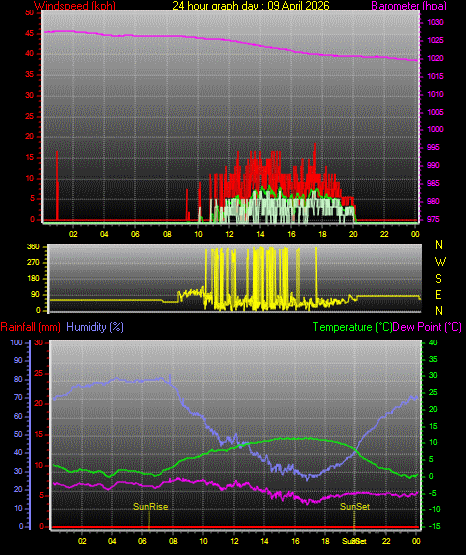Click the 04 hour label under the windspeed graph

(104, 234)
